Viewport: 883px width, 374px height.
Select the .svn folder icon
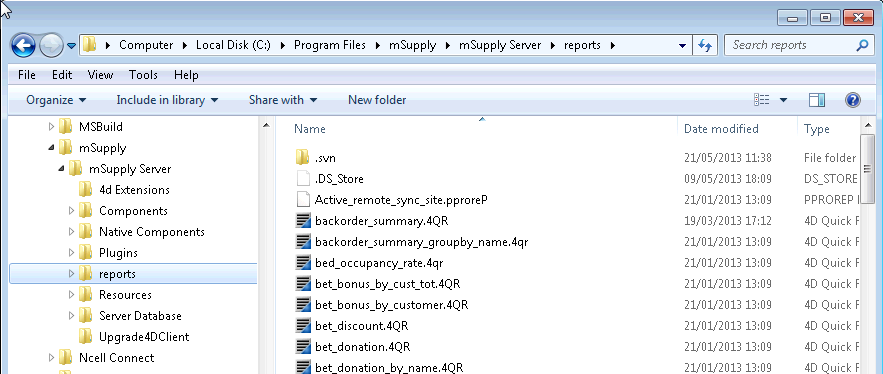pos(303,158)
